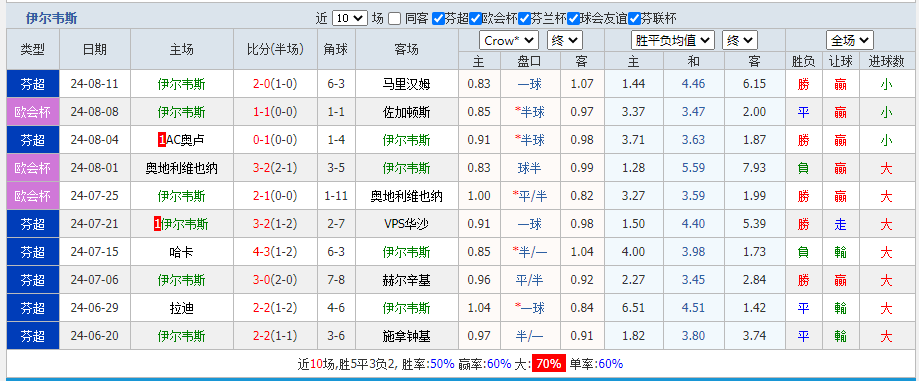This screenshot has height=381, width=919.
Task: Click 負 result in 24-08-01 row
Action: [803, 168]
